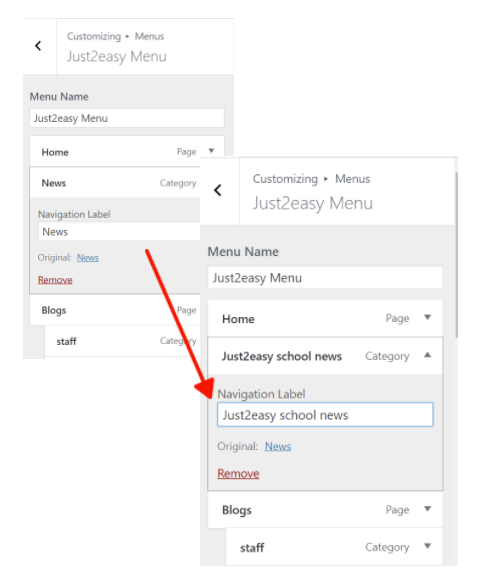Open the original News link in the left panel
The height and width of the screenshot is (581, 482).
88,258
